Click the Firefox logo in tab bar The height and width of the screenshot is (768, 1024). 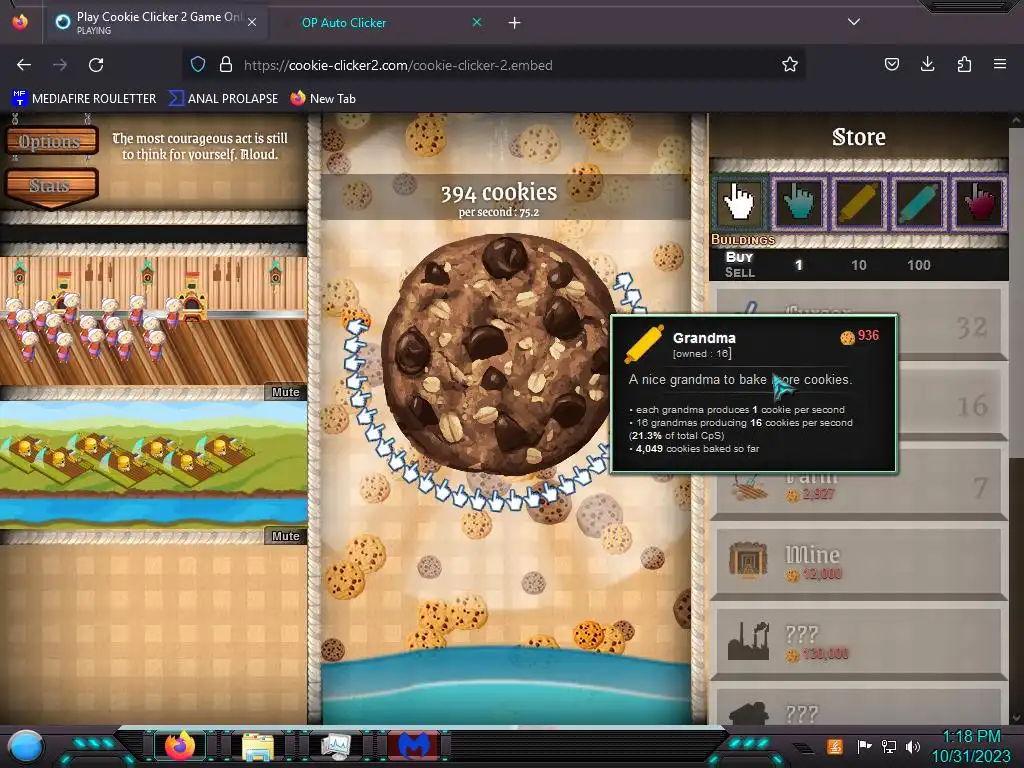[20, 22]
